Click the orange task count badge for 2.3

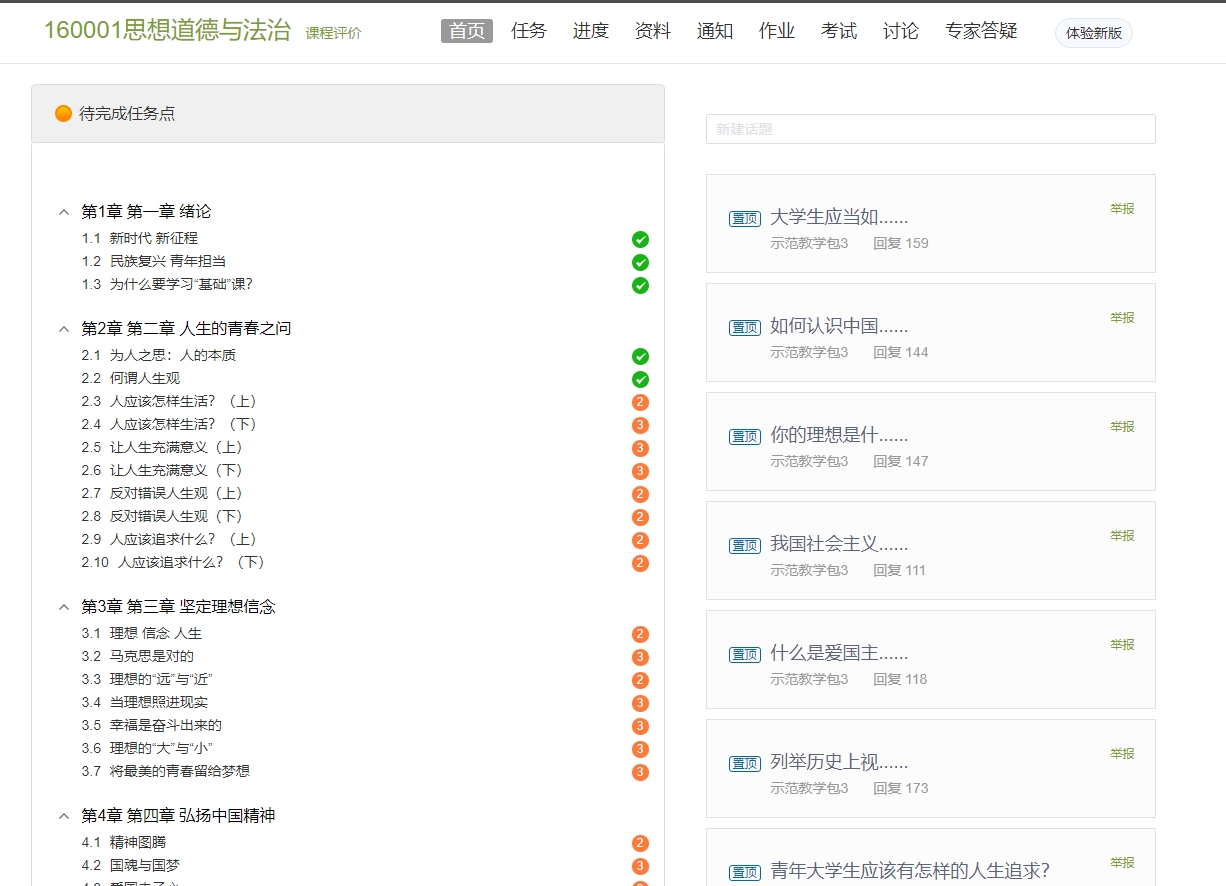640,403
